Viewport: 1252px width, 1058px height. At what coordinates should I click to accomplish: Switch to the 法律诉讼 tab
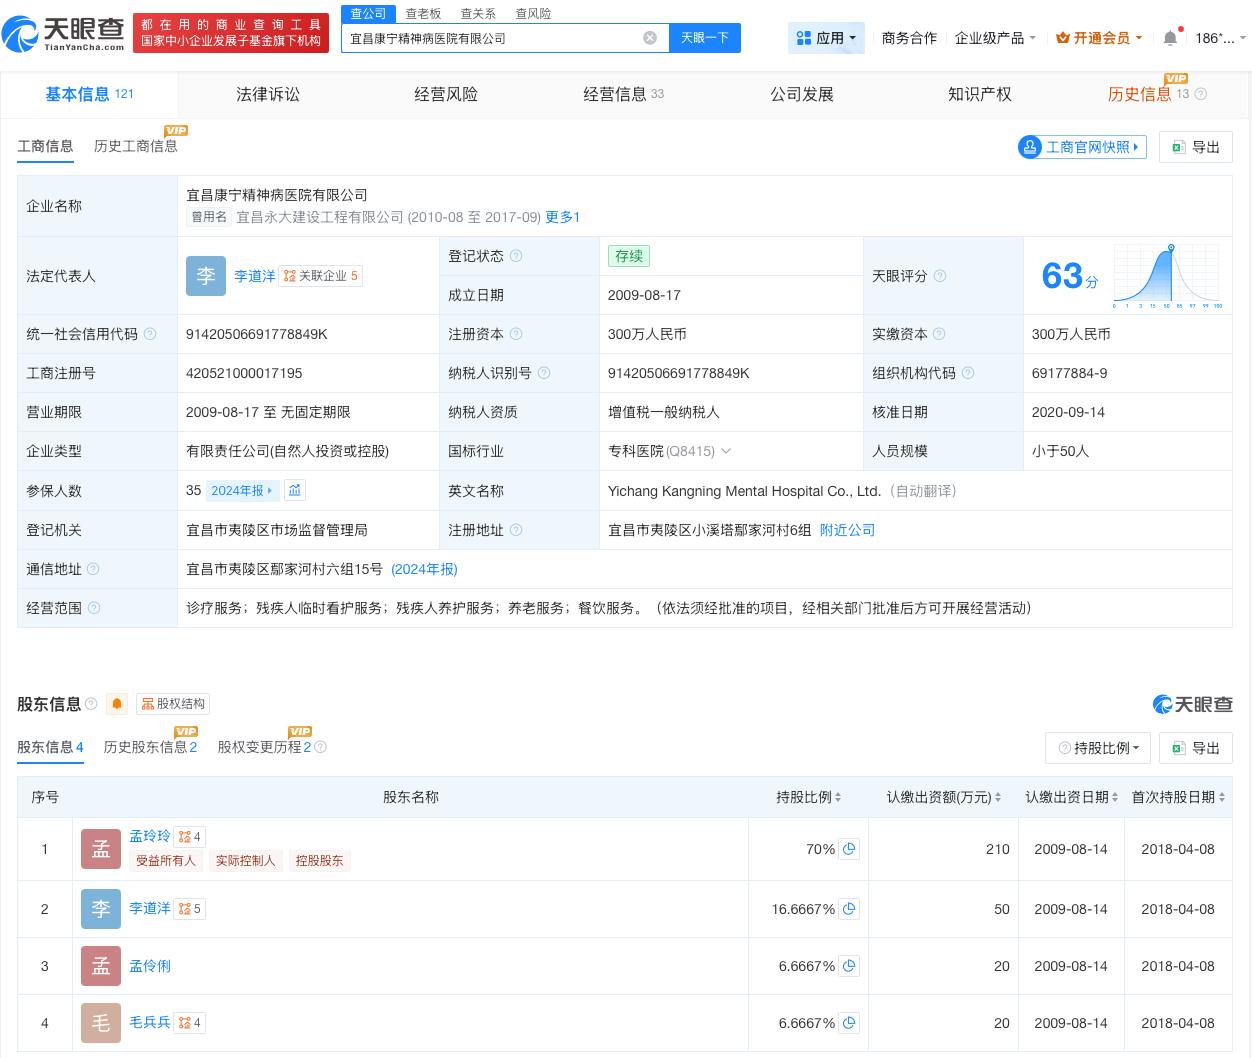(268, 94)
